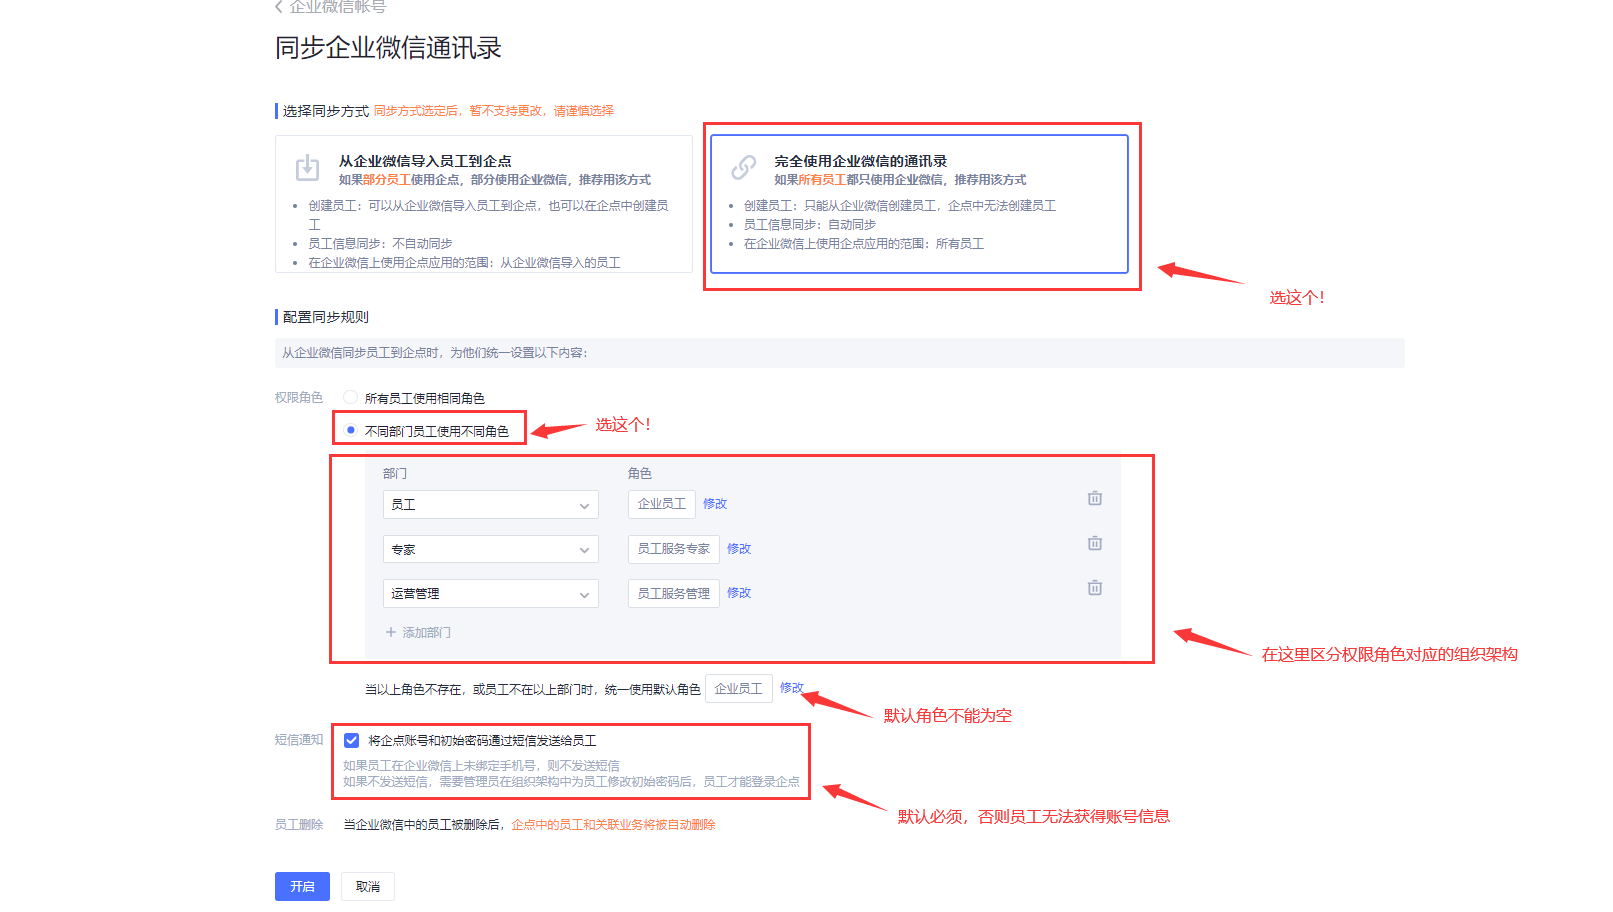Toggle the 将企点账号和初始密码通过短信发送给员工 checkbox
Screen dimensions: 1613x912
(352, 741)
